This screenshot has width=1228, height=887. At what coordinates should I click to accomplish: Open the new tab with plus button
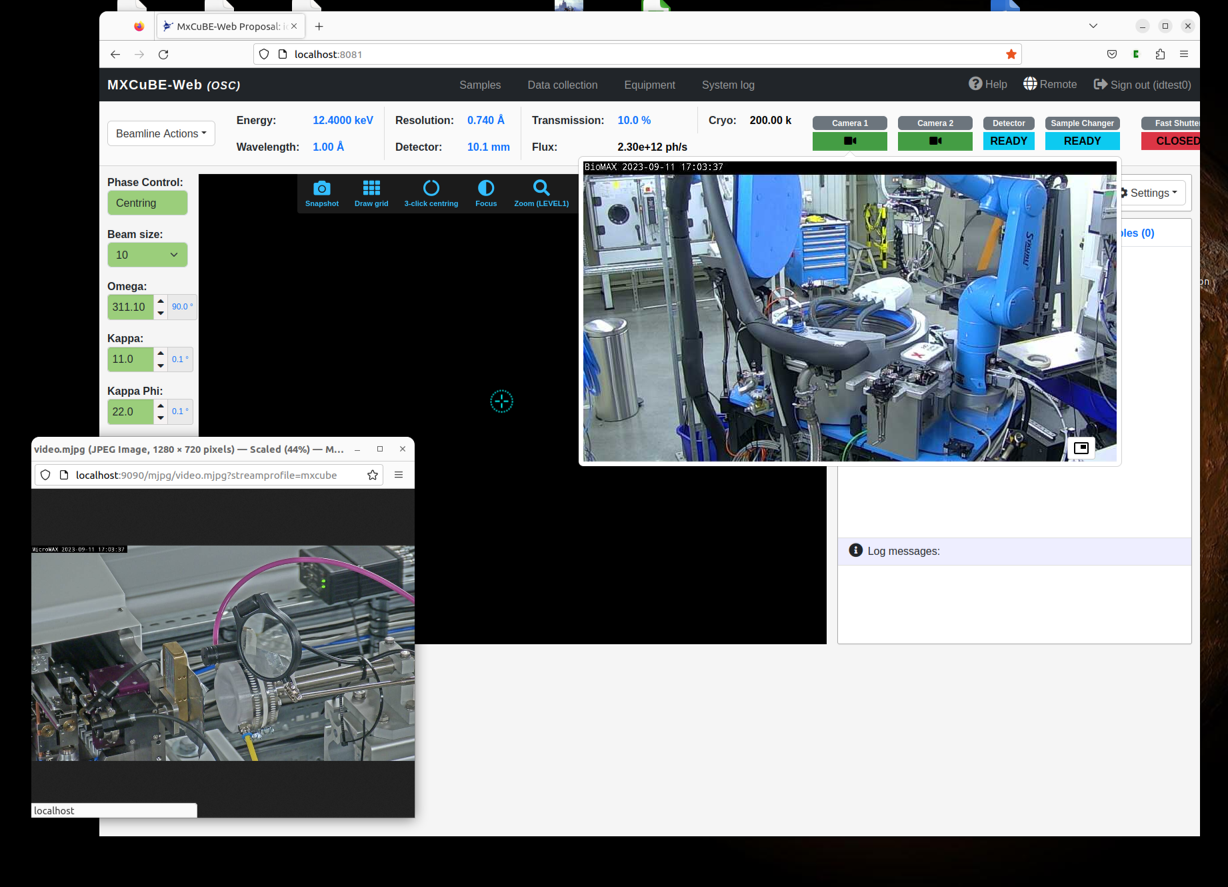319,26
